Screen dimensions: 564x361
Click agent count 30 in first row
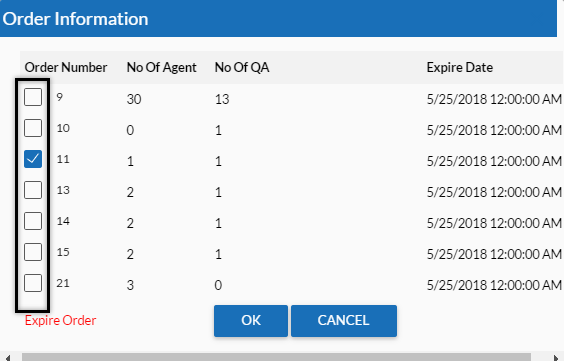pos(134,99)
